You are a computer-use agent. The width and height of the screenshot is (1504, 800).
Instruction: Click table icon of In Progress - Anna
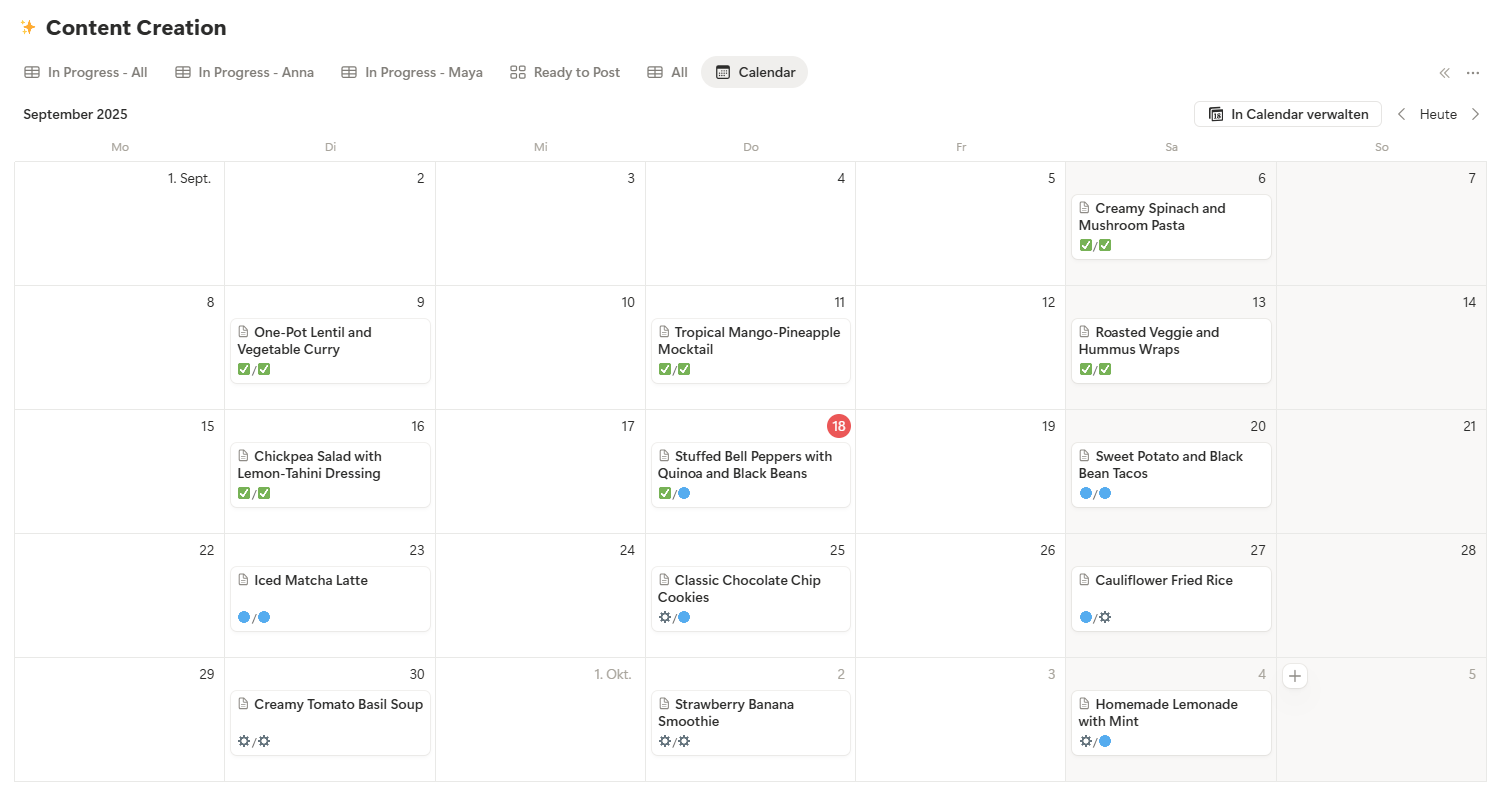click(183, 72)
